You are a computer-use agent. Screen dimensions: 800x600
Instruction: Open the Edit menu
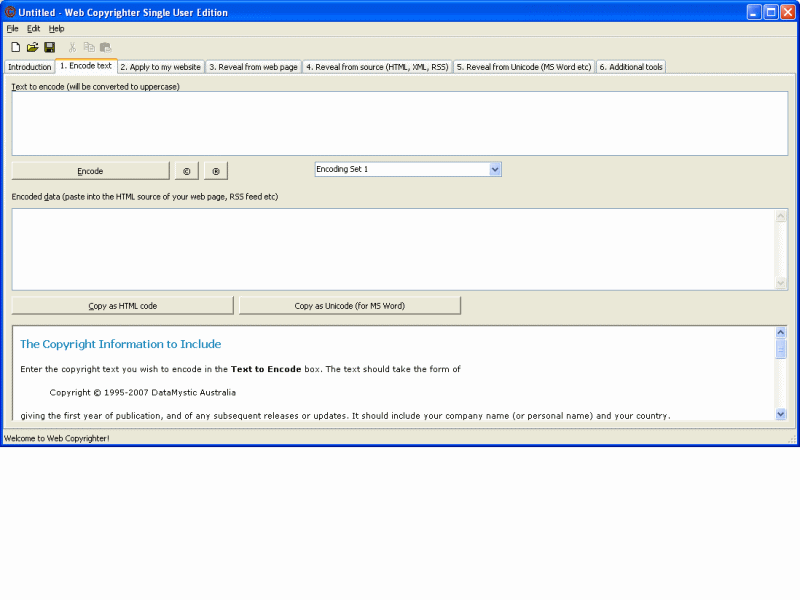pos(33,28)
